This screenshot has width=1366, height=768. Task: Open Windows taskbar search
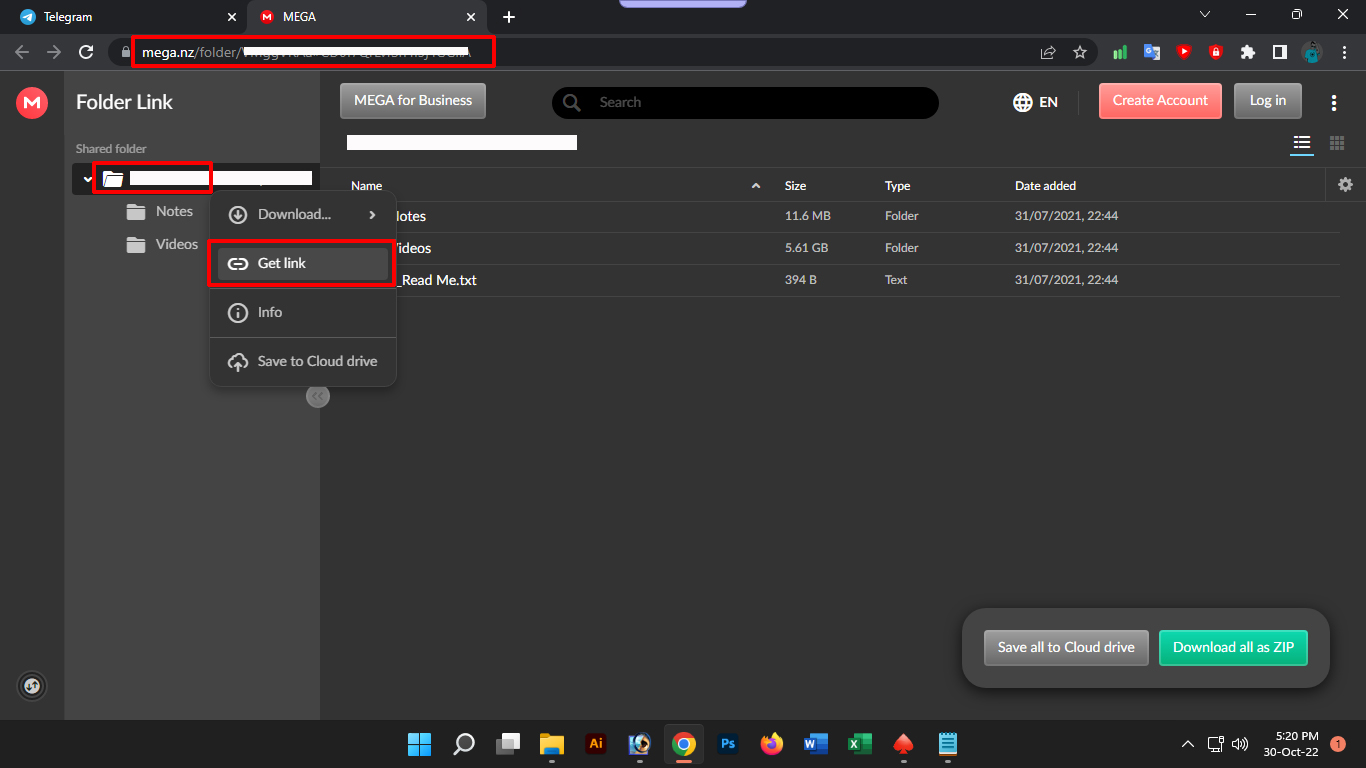[464, 744]
